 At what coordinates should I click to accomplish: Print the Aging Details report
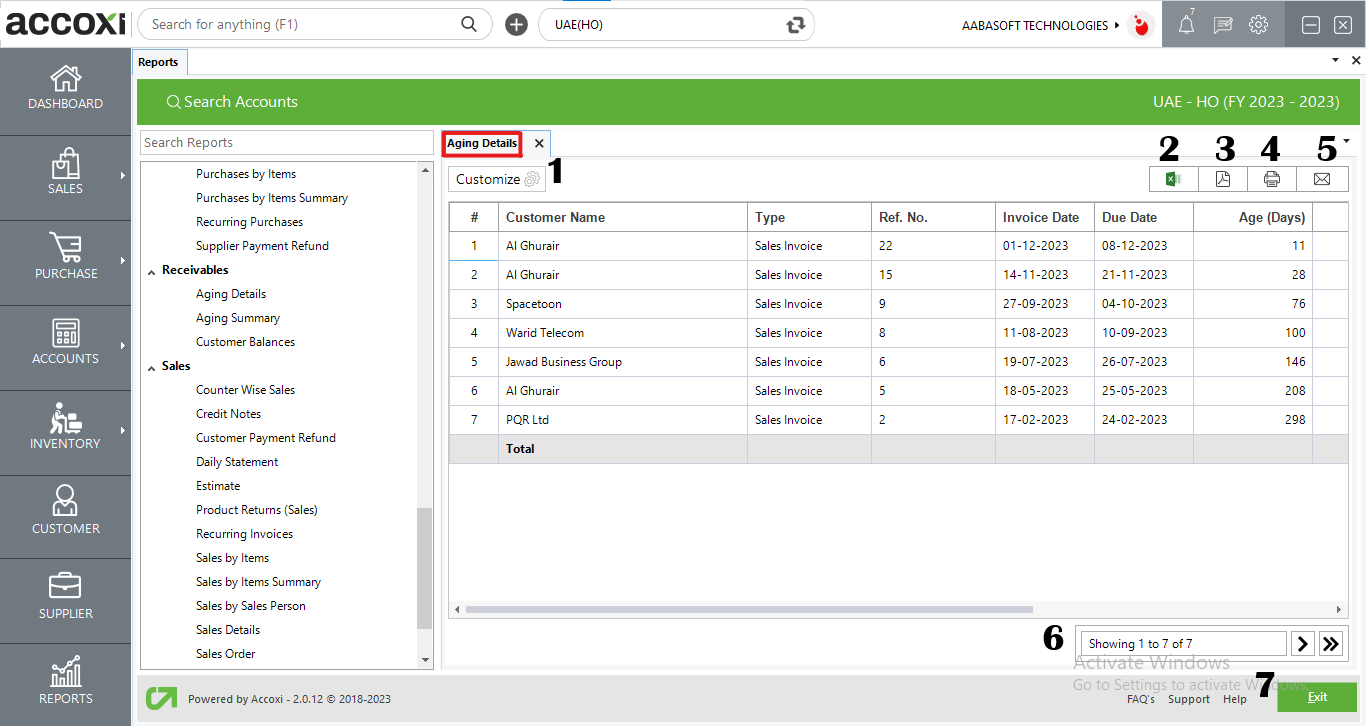1272,179
